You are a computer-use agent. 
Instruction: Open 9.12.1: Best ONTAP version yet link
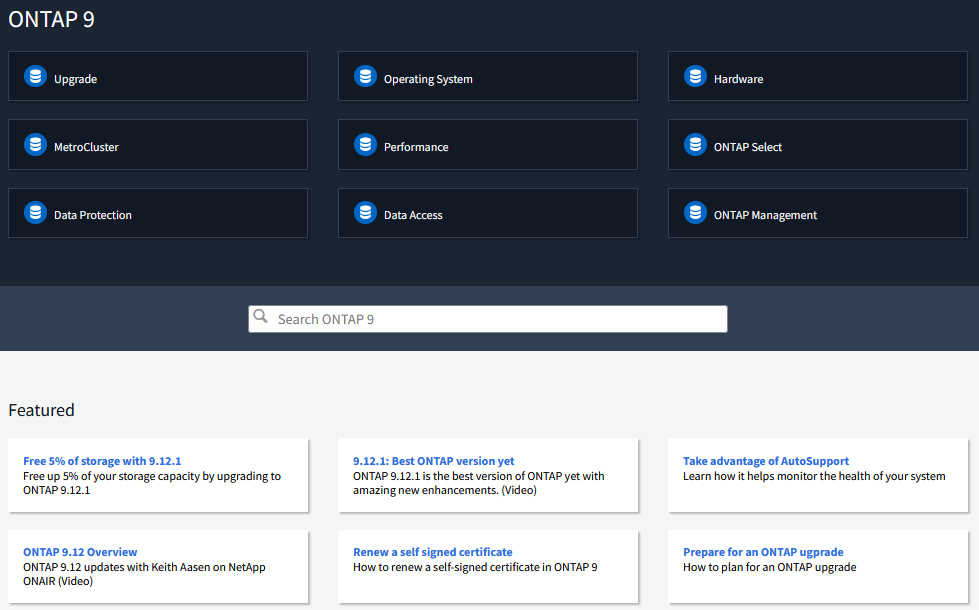(x=433, y=461)
